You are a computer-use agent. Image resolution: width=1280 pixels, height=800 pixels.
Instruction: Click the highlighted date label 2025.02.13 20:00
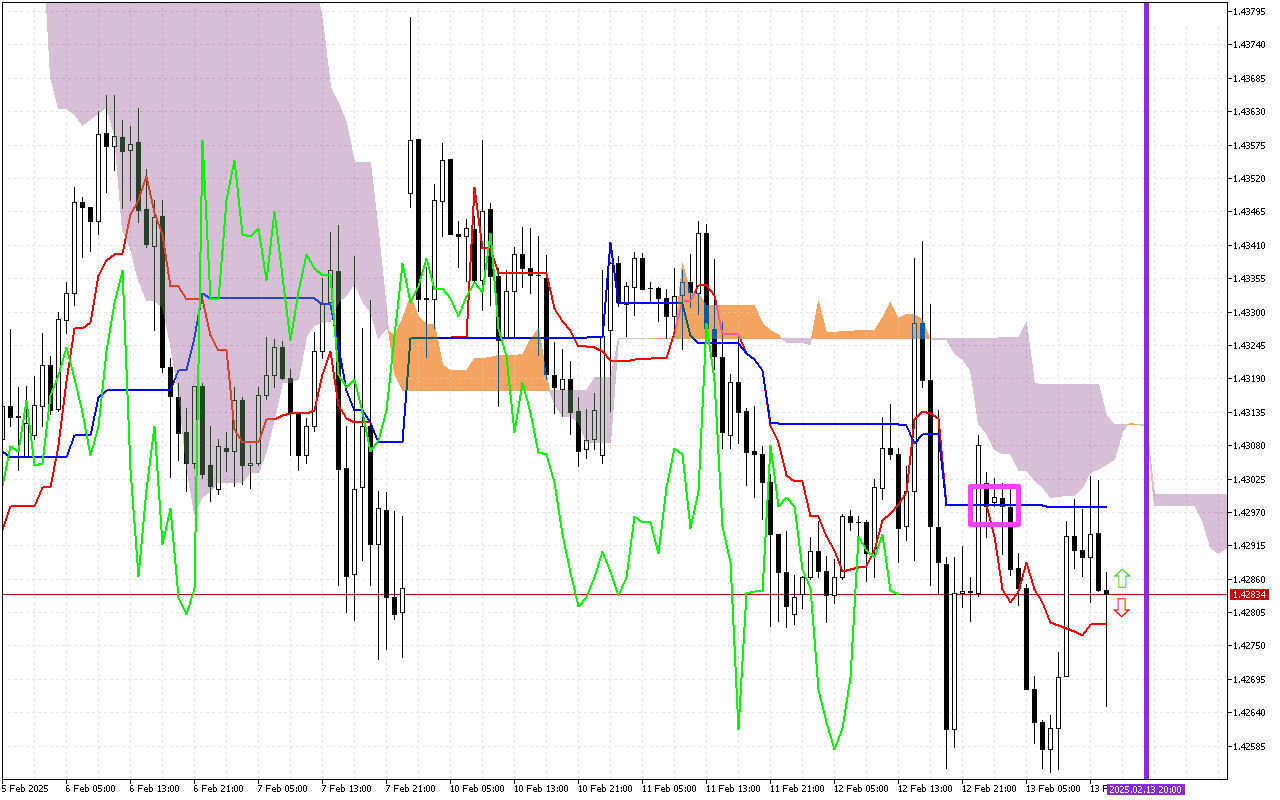coord(1146,789)
